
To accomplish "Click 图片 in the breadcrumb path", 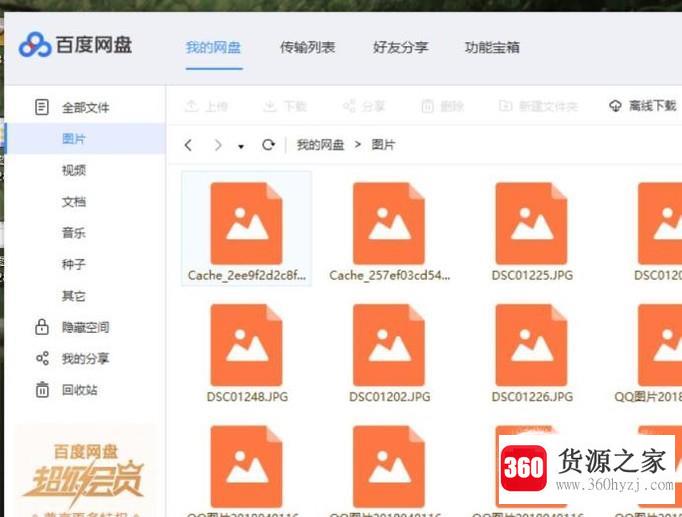I will (x=383, y=145).
